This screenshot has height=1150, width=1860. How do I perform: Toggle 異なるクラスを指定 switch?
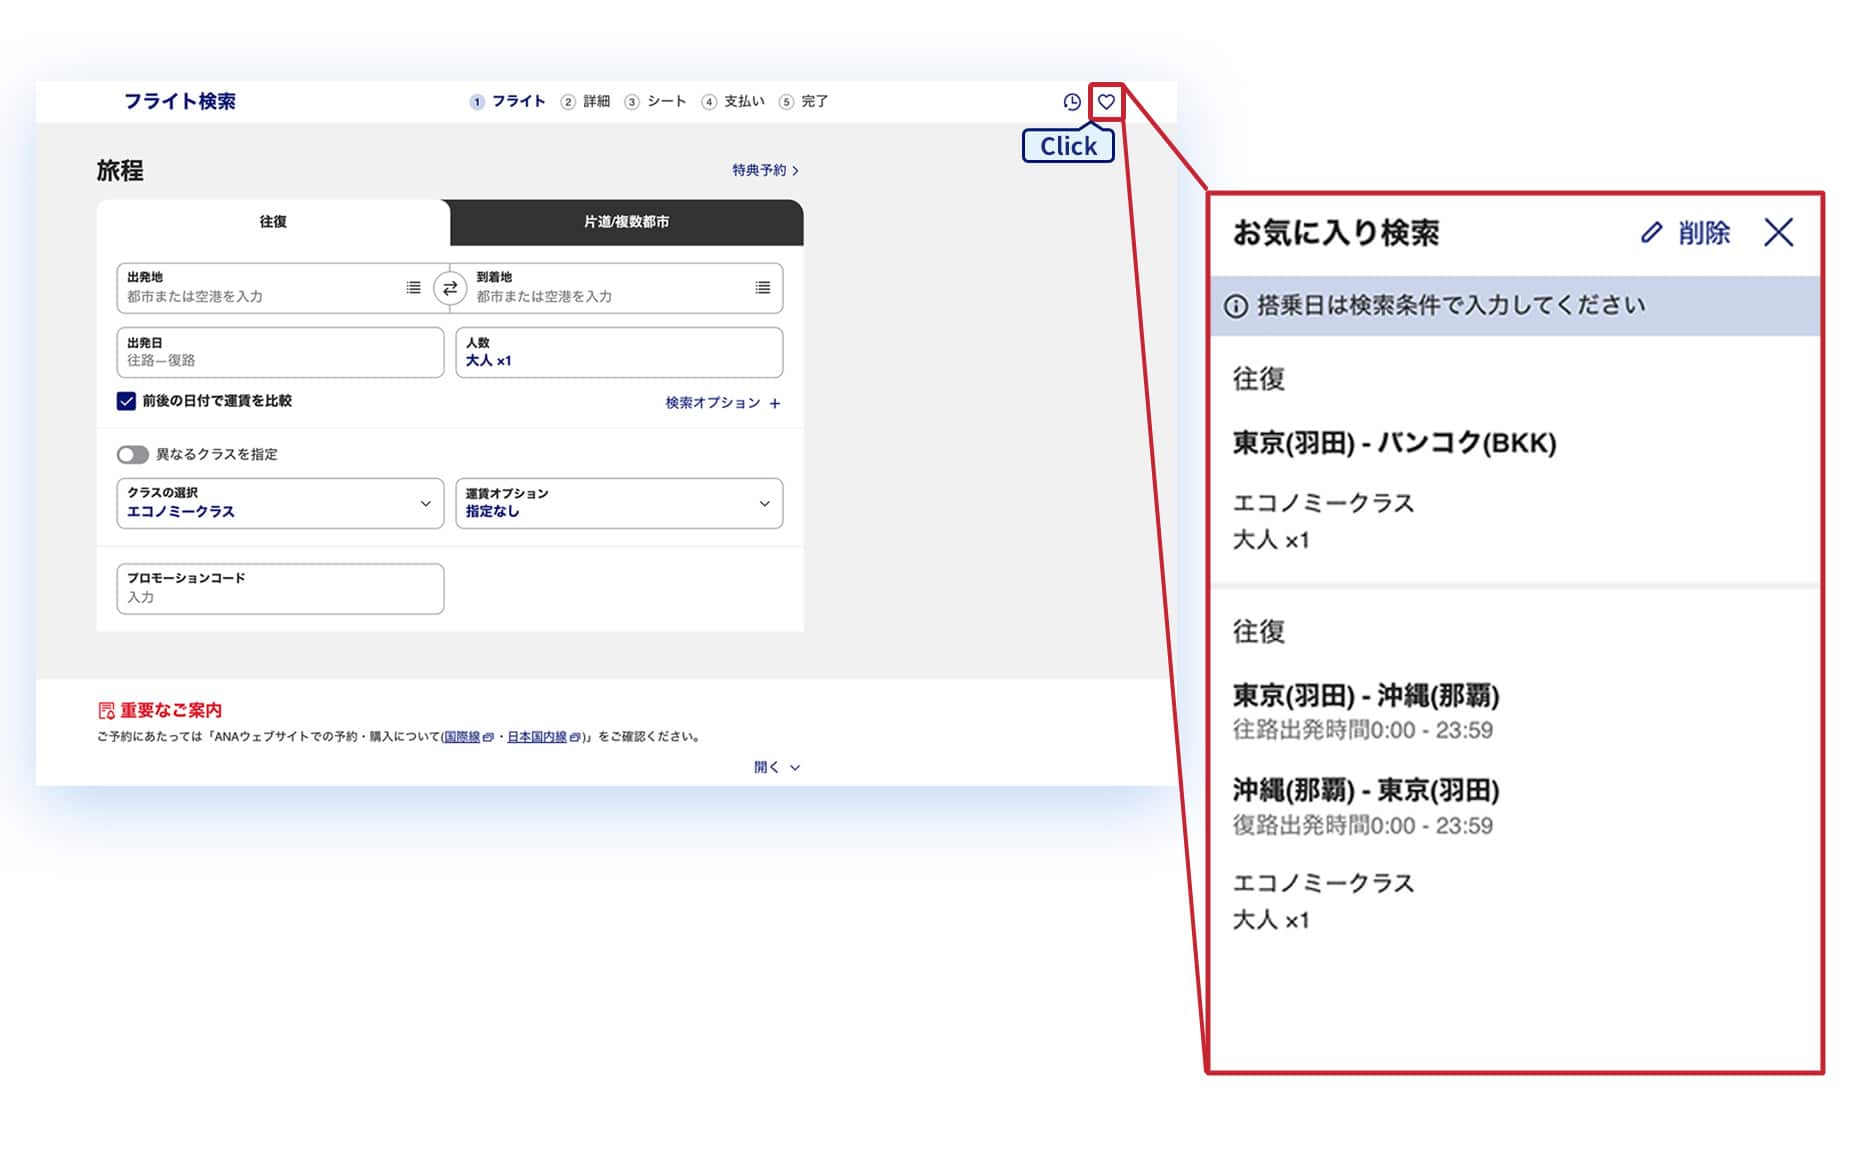(x=132, y=455)
